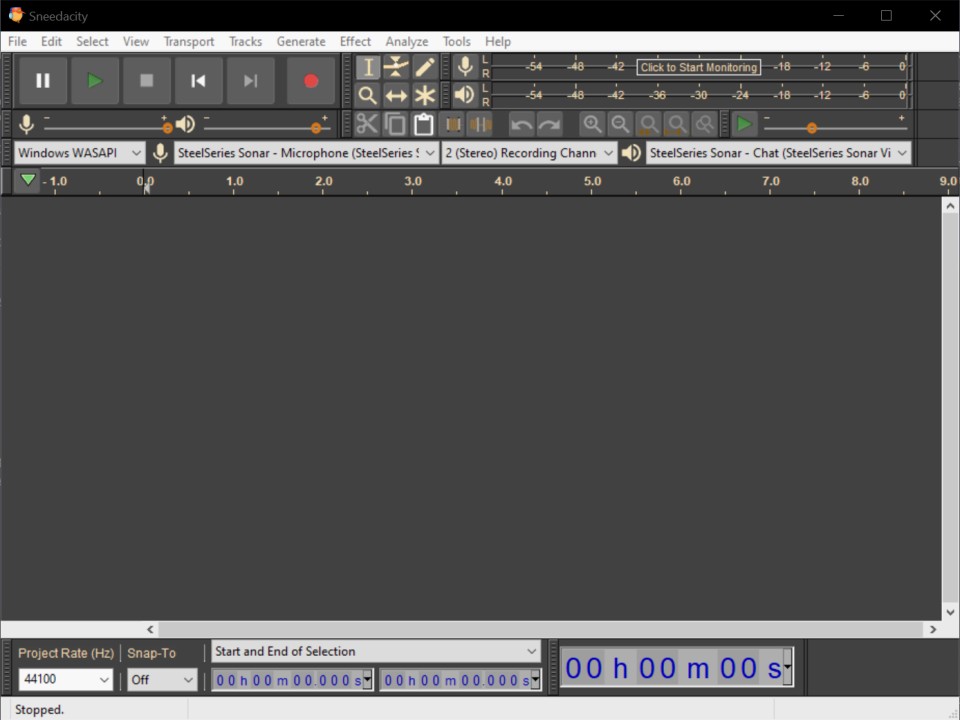Open the selection end time format arrow

point(536,679)
